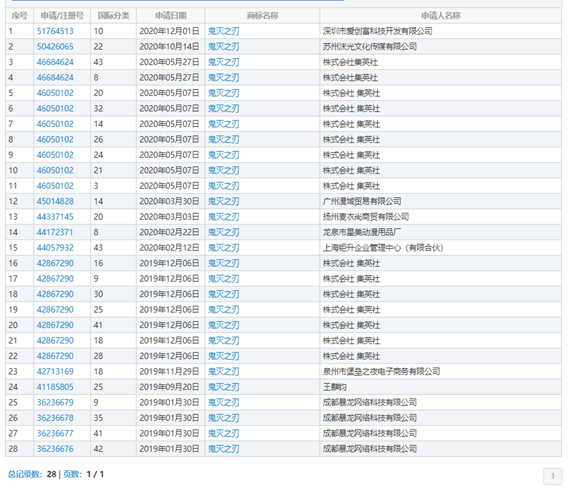
Task: Open registration number 44337145
Action: (x=55, y=217)
